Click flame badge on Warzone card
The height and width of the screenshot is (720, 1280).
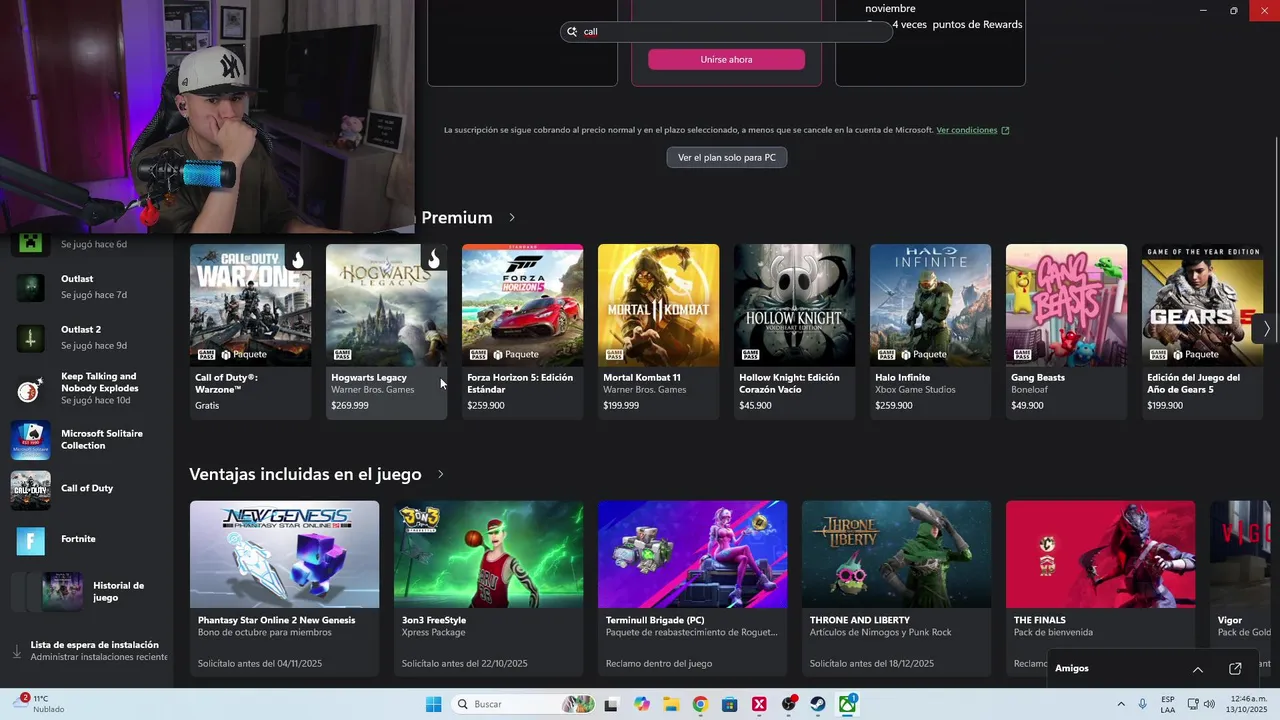coord(297,260)
